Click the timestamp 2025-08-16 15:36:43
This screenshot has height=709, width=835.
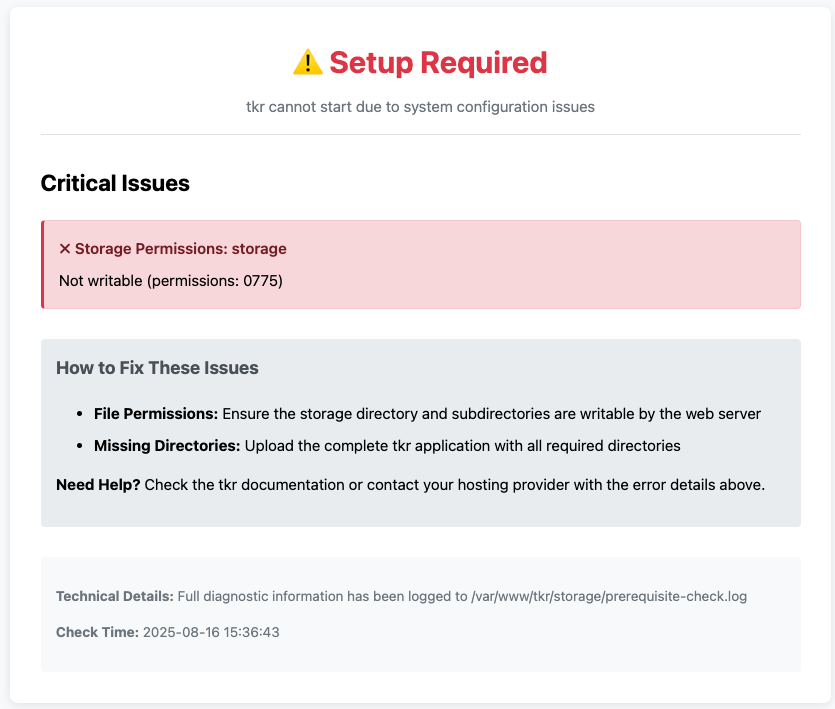click(x=212, y=632)
